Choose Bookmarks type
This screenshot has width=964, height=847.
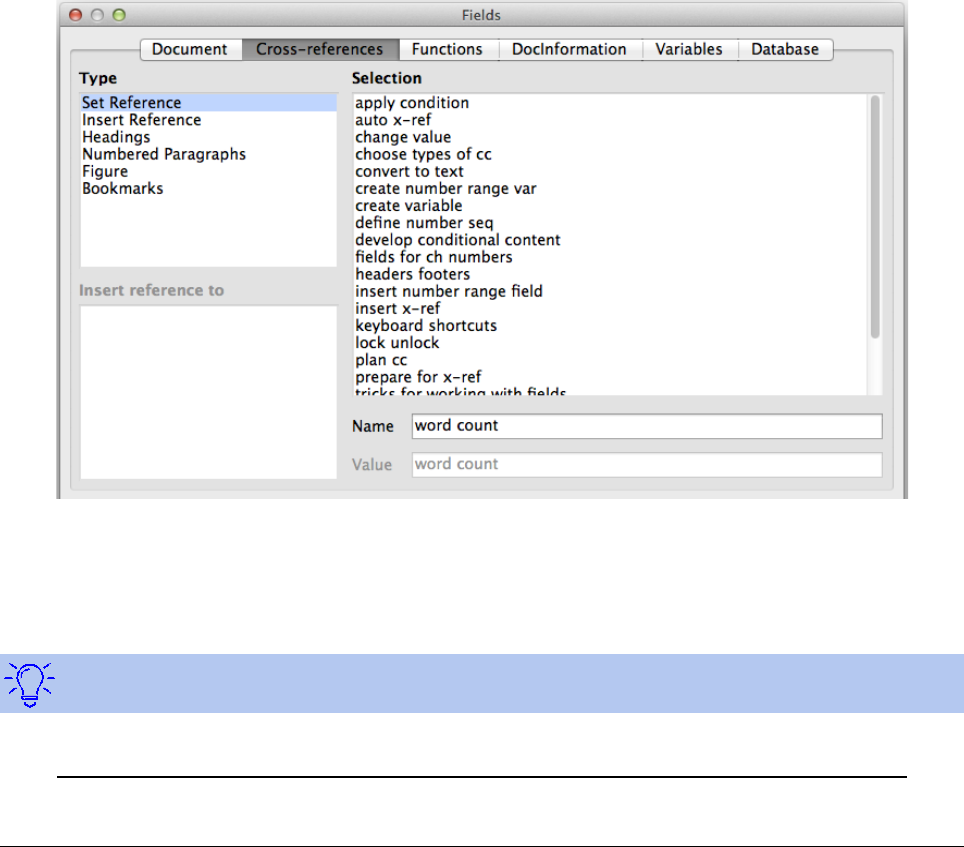(208, 189)
